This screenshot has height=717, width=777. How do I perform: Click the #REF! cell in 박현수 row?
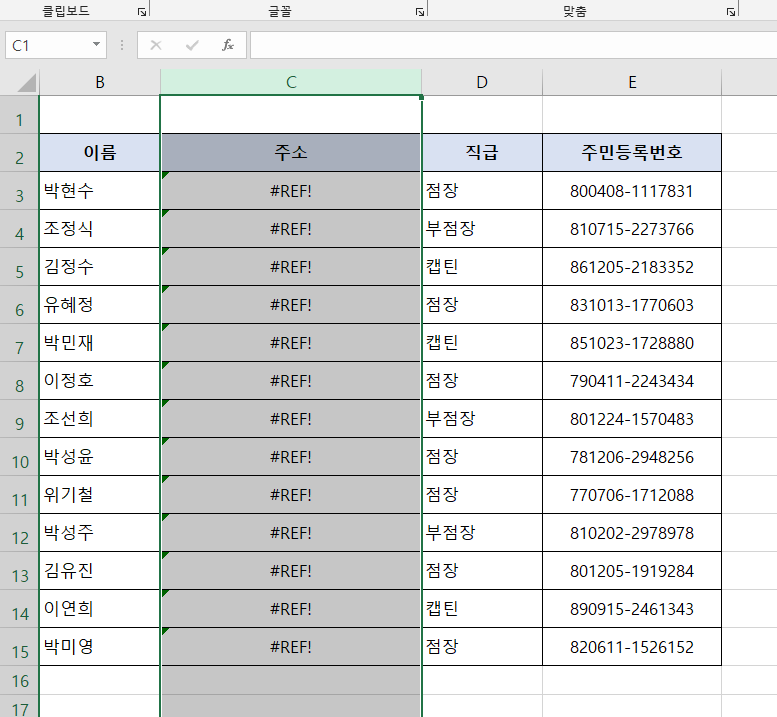pos(291,191)
